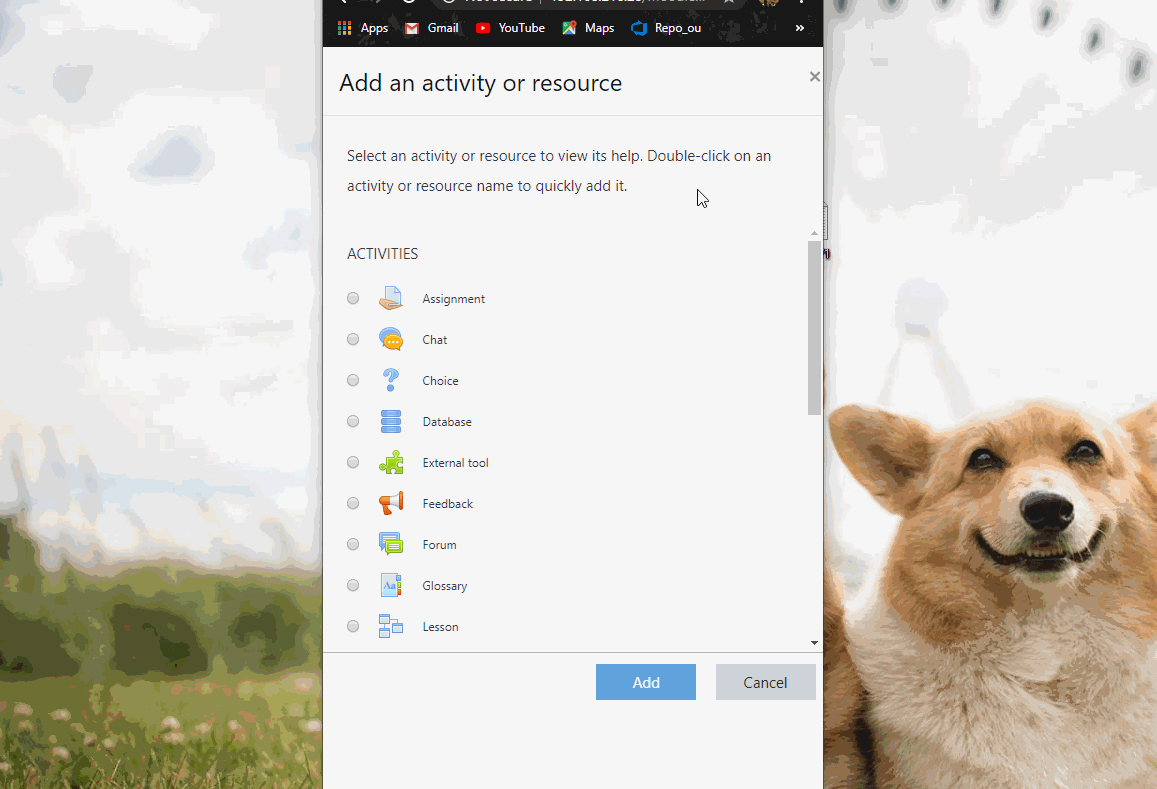Click the External tool label
The width and height of the screenshot is (1157, 789).
(x=455, y=463)
